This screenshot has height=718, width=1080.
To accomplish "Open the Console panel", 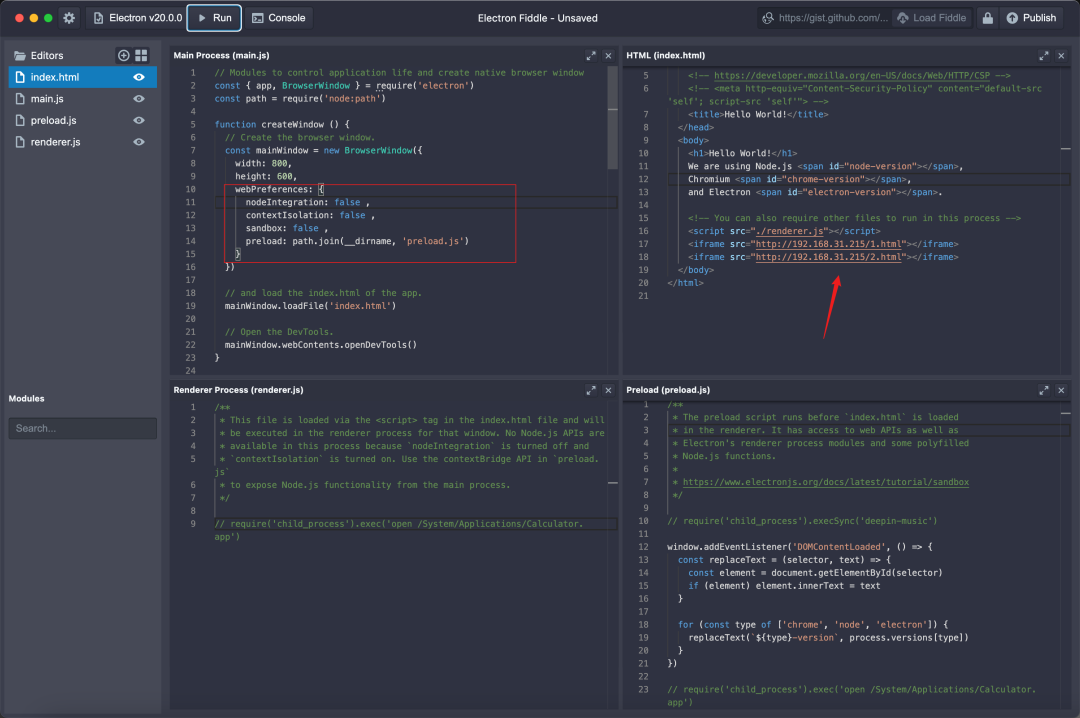I will tap(278, 18).
